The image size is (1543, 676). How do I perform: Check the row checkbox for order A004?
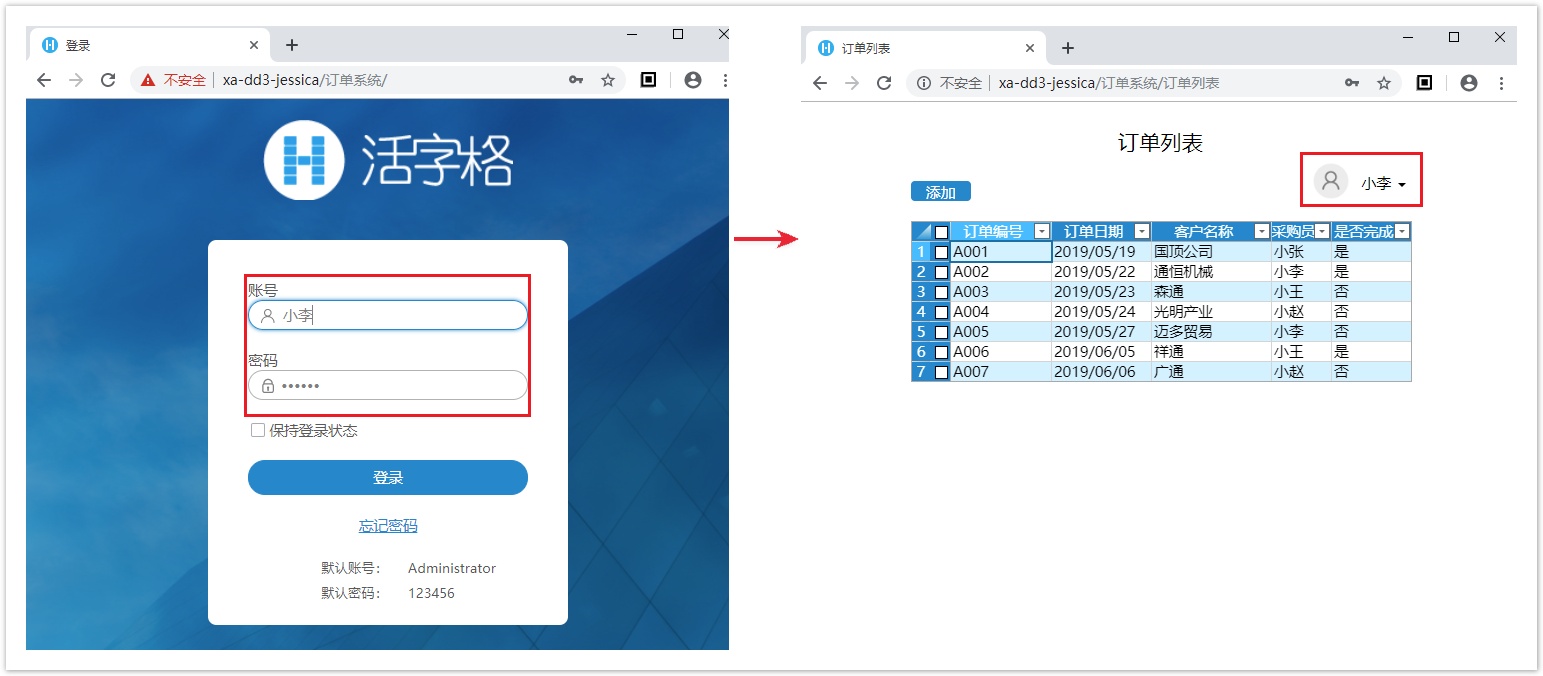(941, 312)
